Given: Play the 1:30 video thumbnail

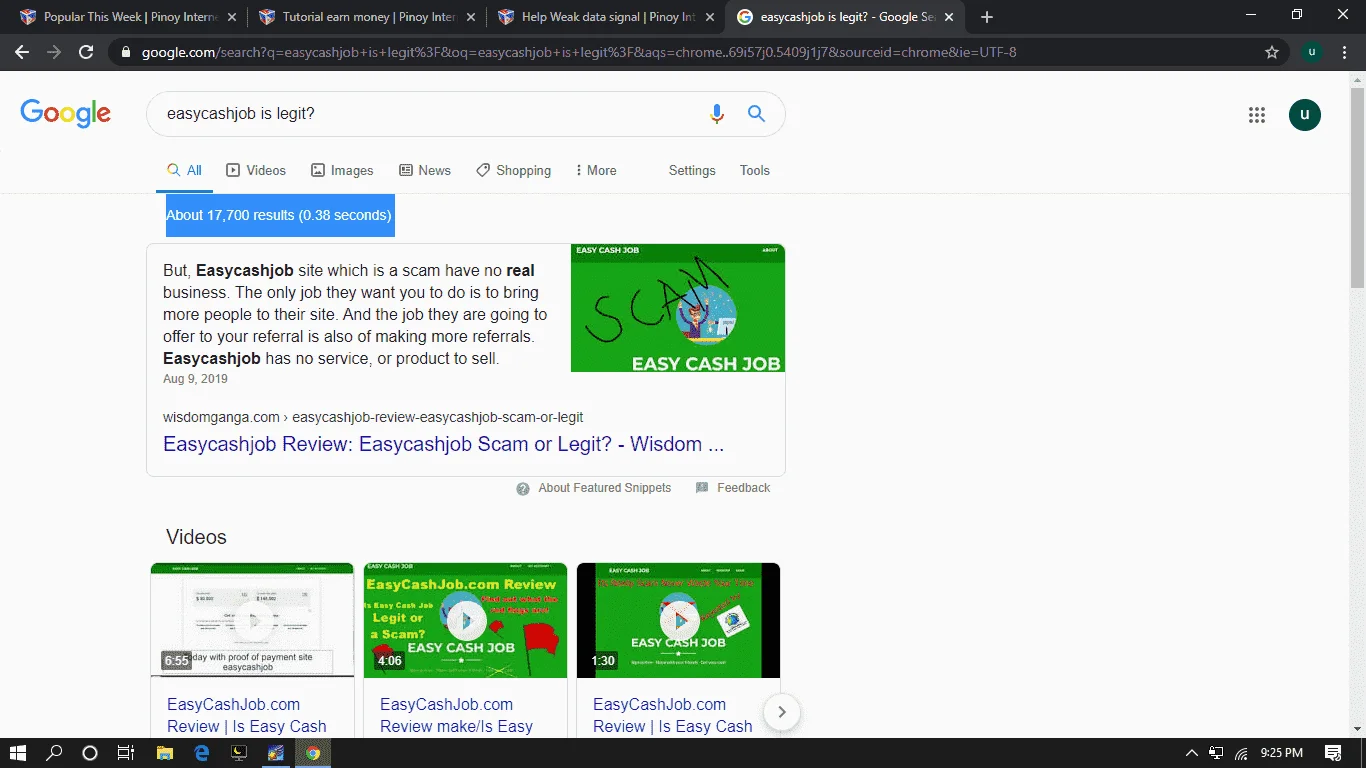Looking at the screenshot, I should pos(678,620).
